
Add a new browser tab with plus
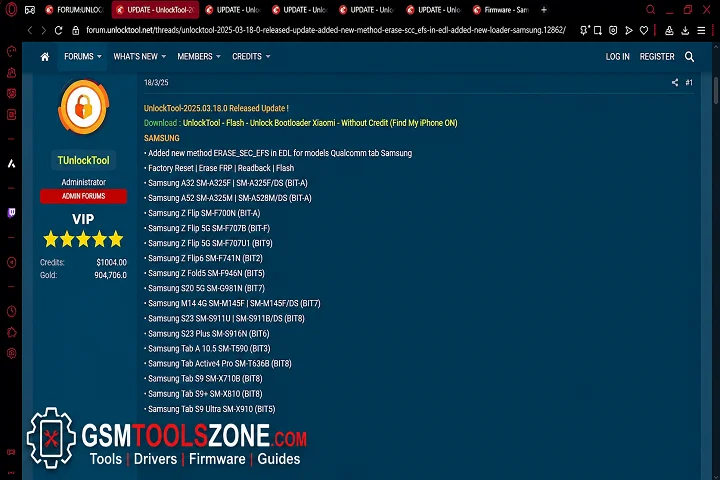[544, 10]
